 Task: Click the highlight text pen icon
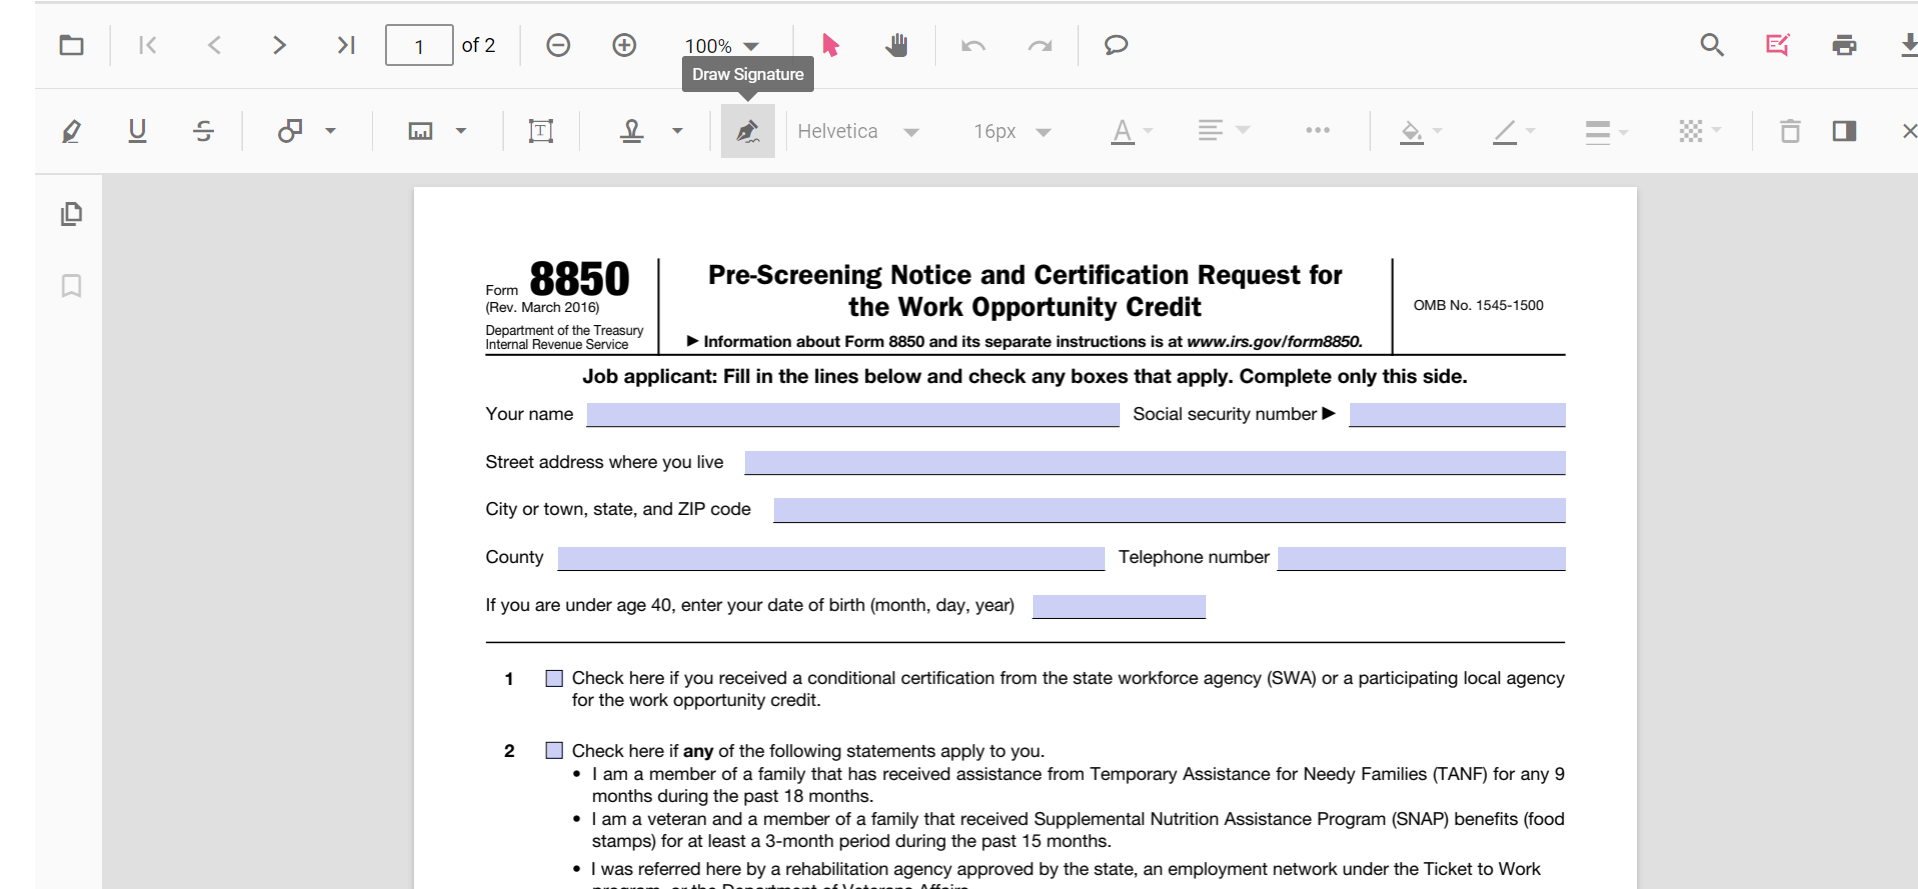click(x=71, y=131)
